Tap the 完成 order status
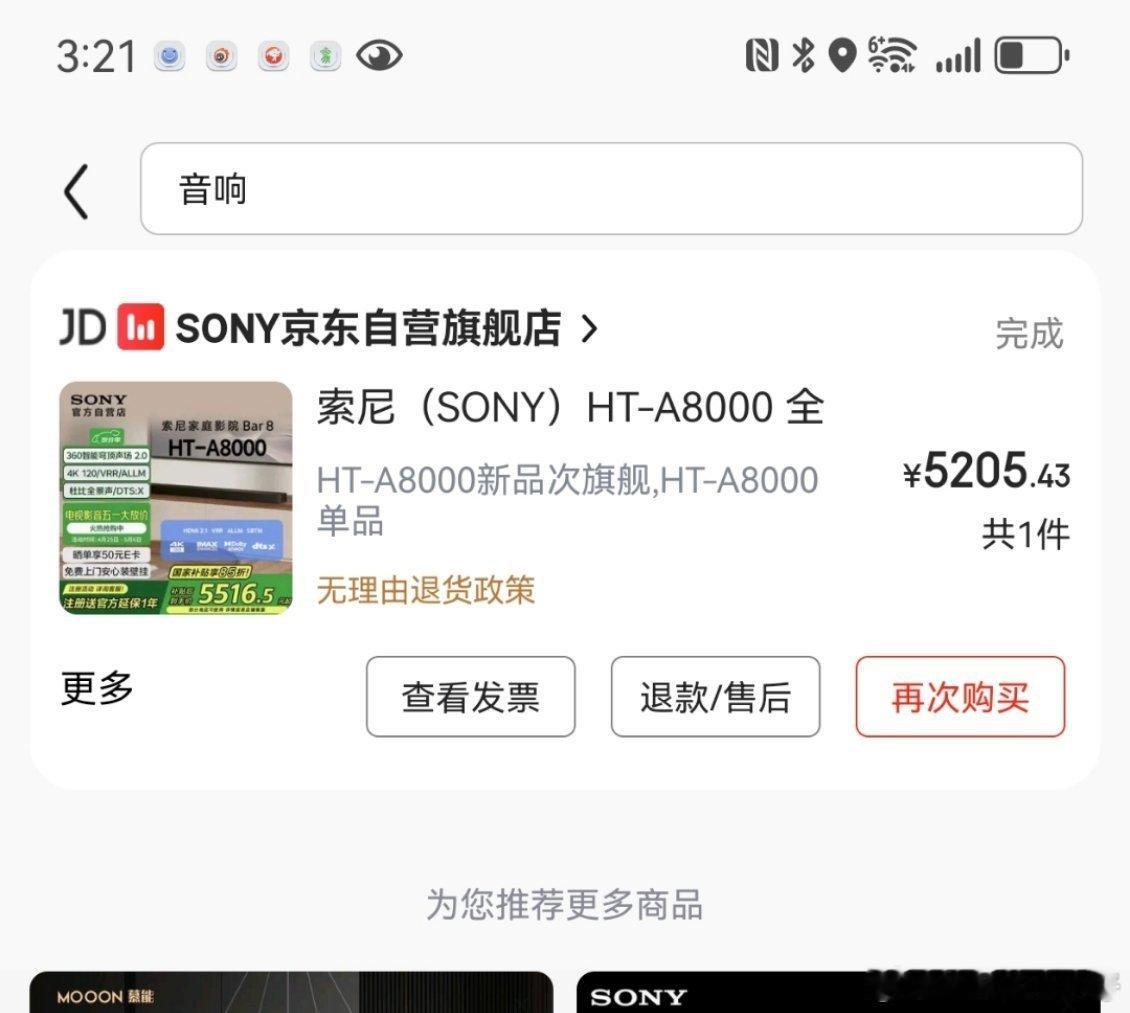 1029,334
